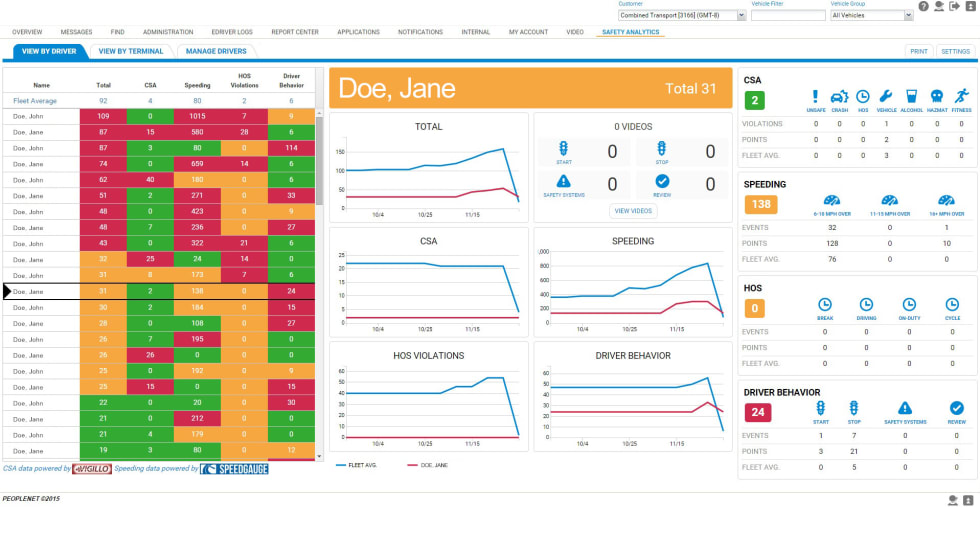Image resolution: width=980 pixels, height=552 pixels.
Task: Expand the Vehicle Group dropdown
Action: [x=872, y=16]
